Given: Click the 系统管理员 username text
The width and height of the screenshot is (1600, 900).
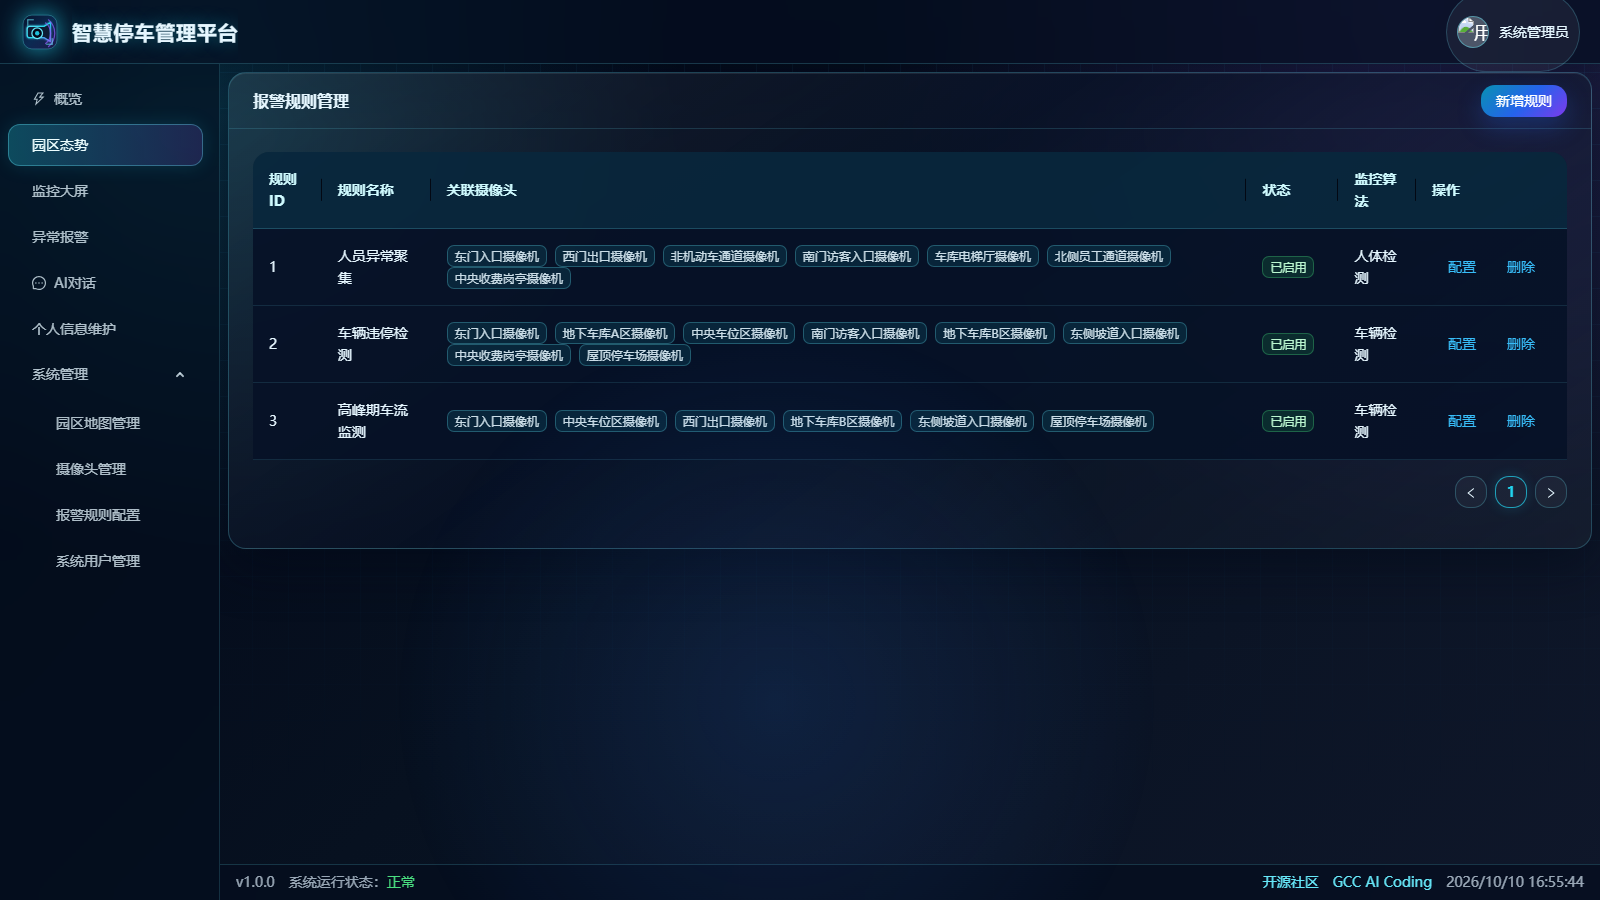Looking at the screenshot, I should [x=1533, y=32].
